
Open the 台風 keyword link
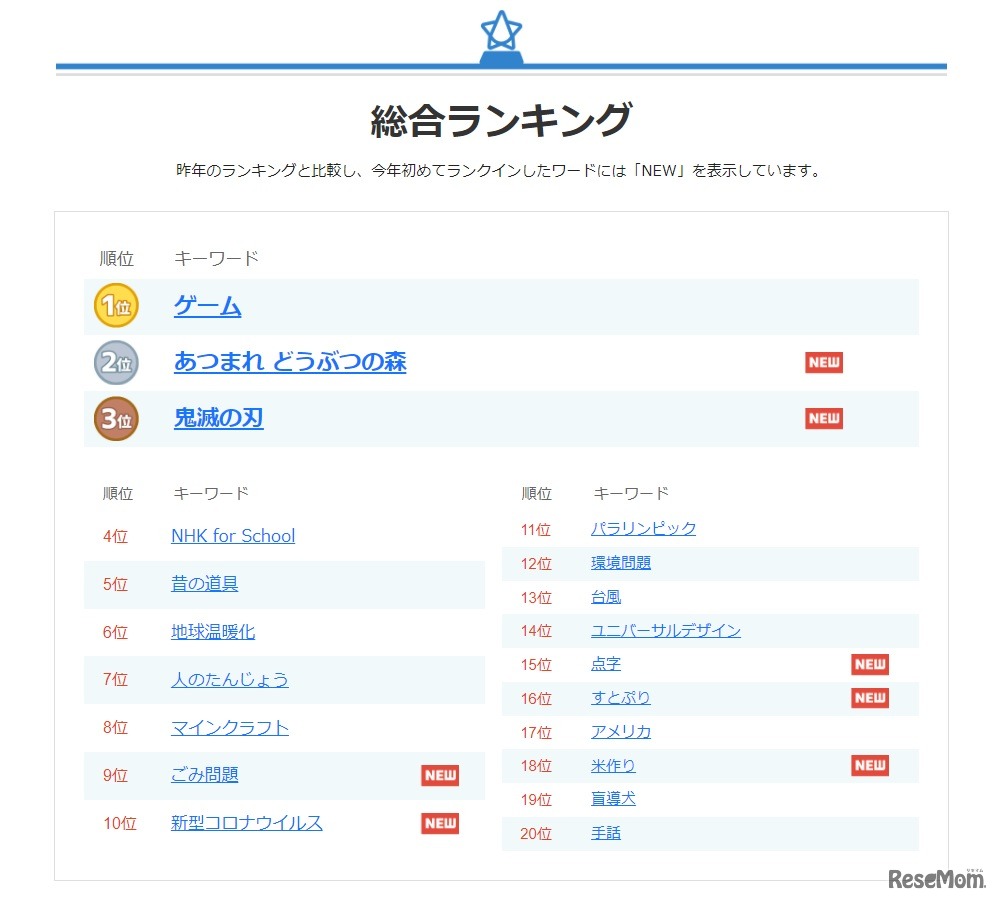click(x=606, y=597)
